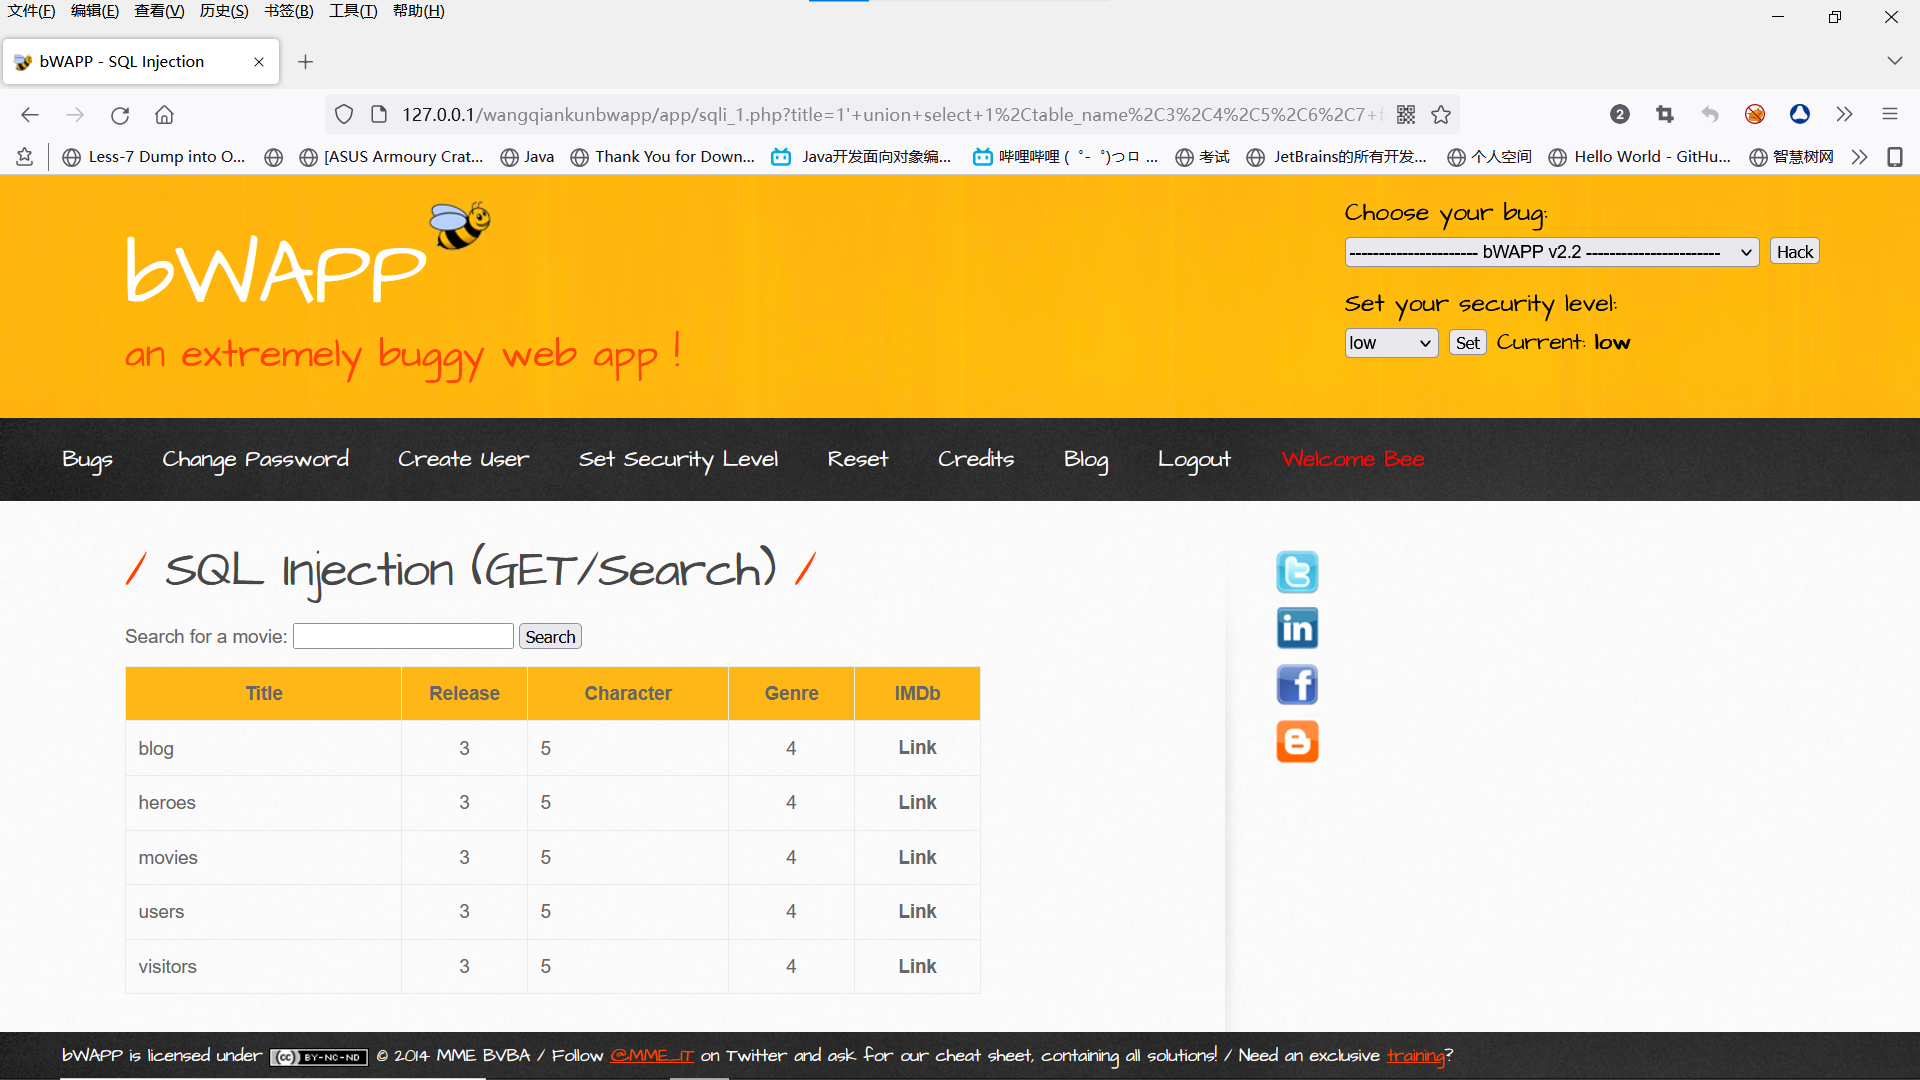This screenshot has width=1920, height=1080.
Task: Click the Link in the users row
Action: tap(916, 911)
